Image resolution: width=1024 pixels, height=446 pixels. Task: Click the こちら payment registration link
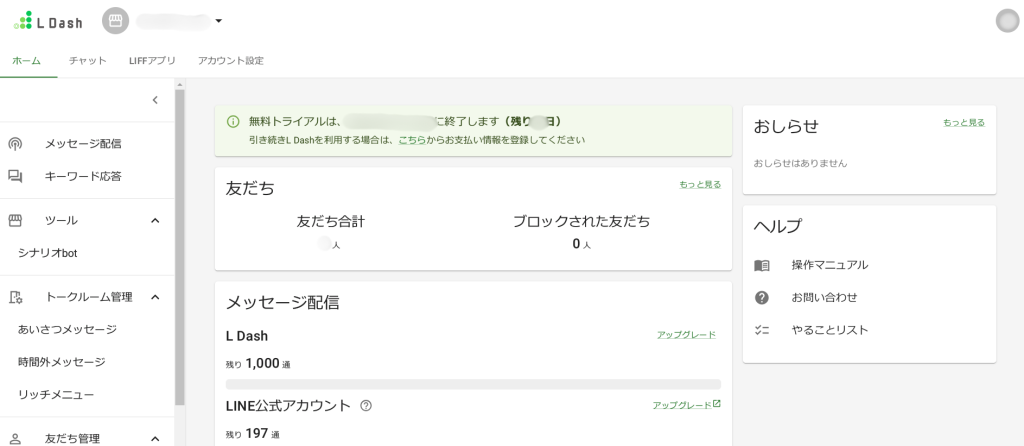[412, 140]
